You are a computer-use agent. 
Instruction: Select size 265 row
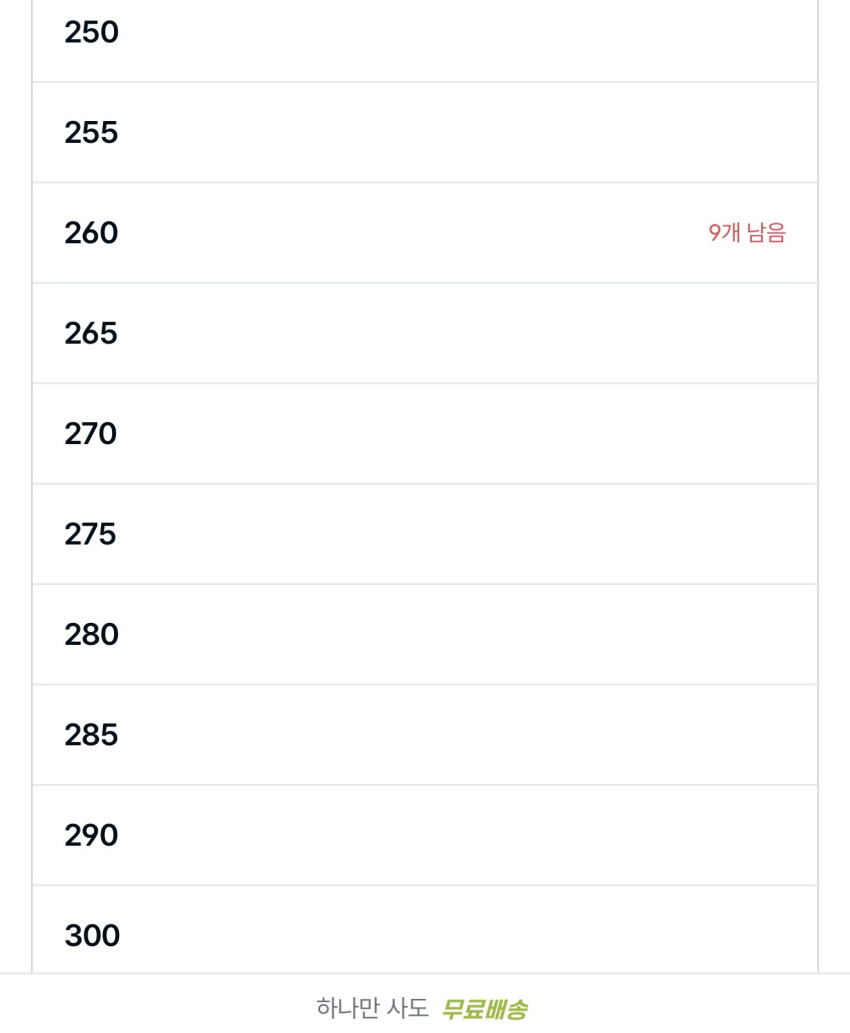coord(91,333)
